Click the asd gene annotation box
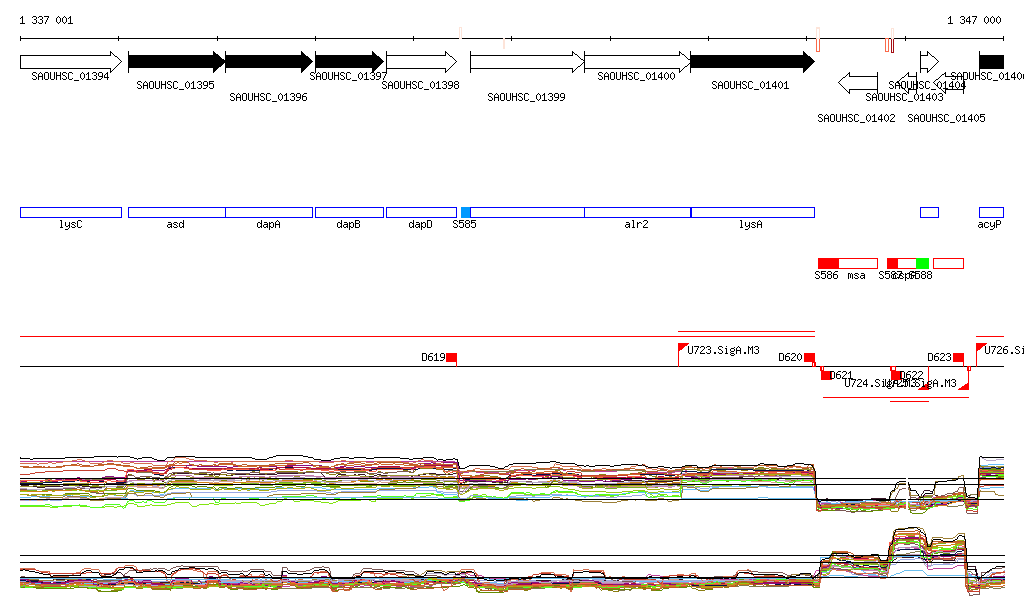 click(x=176, y=212)
